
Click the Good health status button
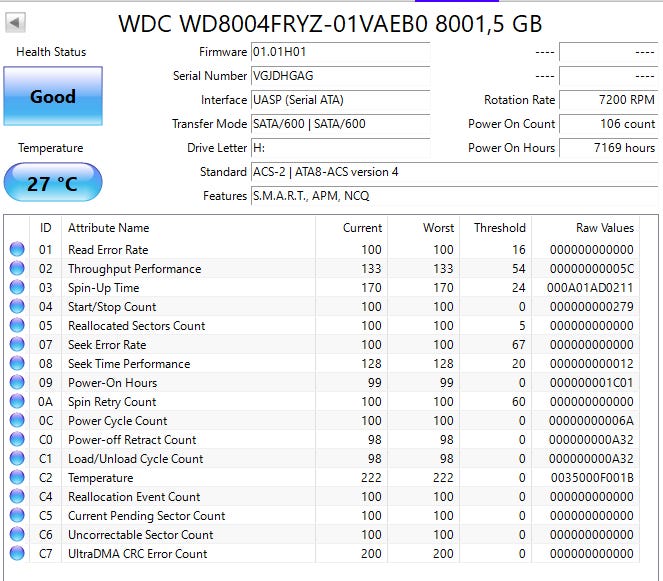tap(53, 96)
